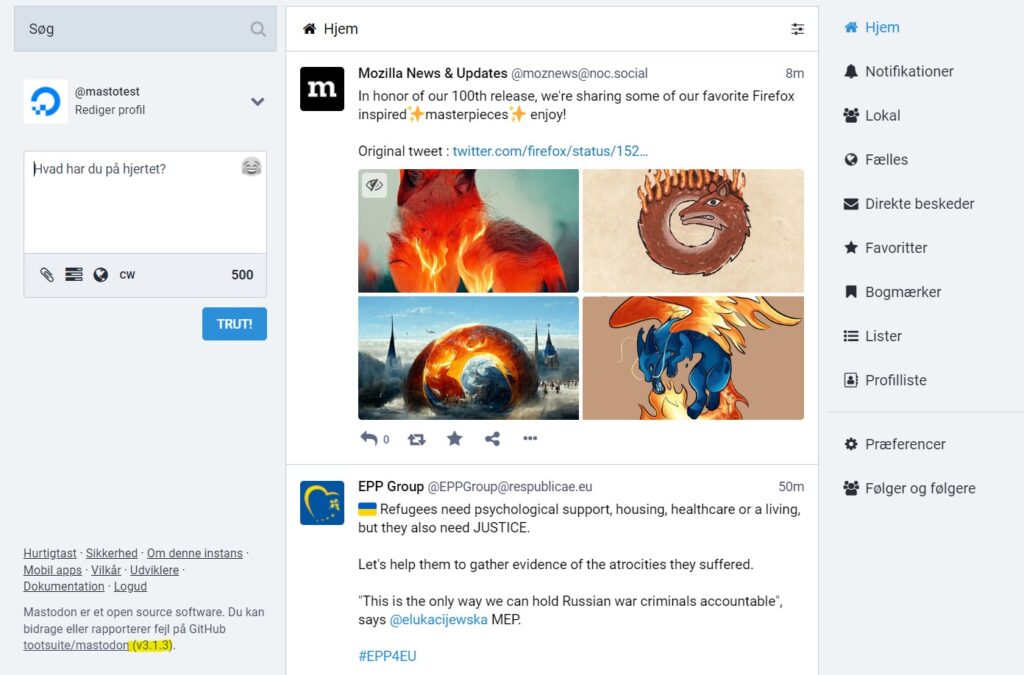Click the 'Hvad har du på hjertet?' compose box
Image resolution: width=1024 pixels, height=675 pixels.
point(145,202)
